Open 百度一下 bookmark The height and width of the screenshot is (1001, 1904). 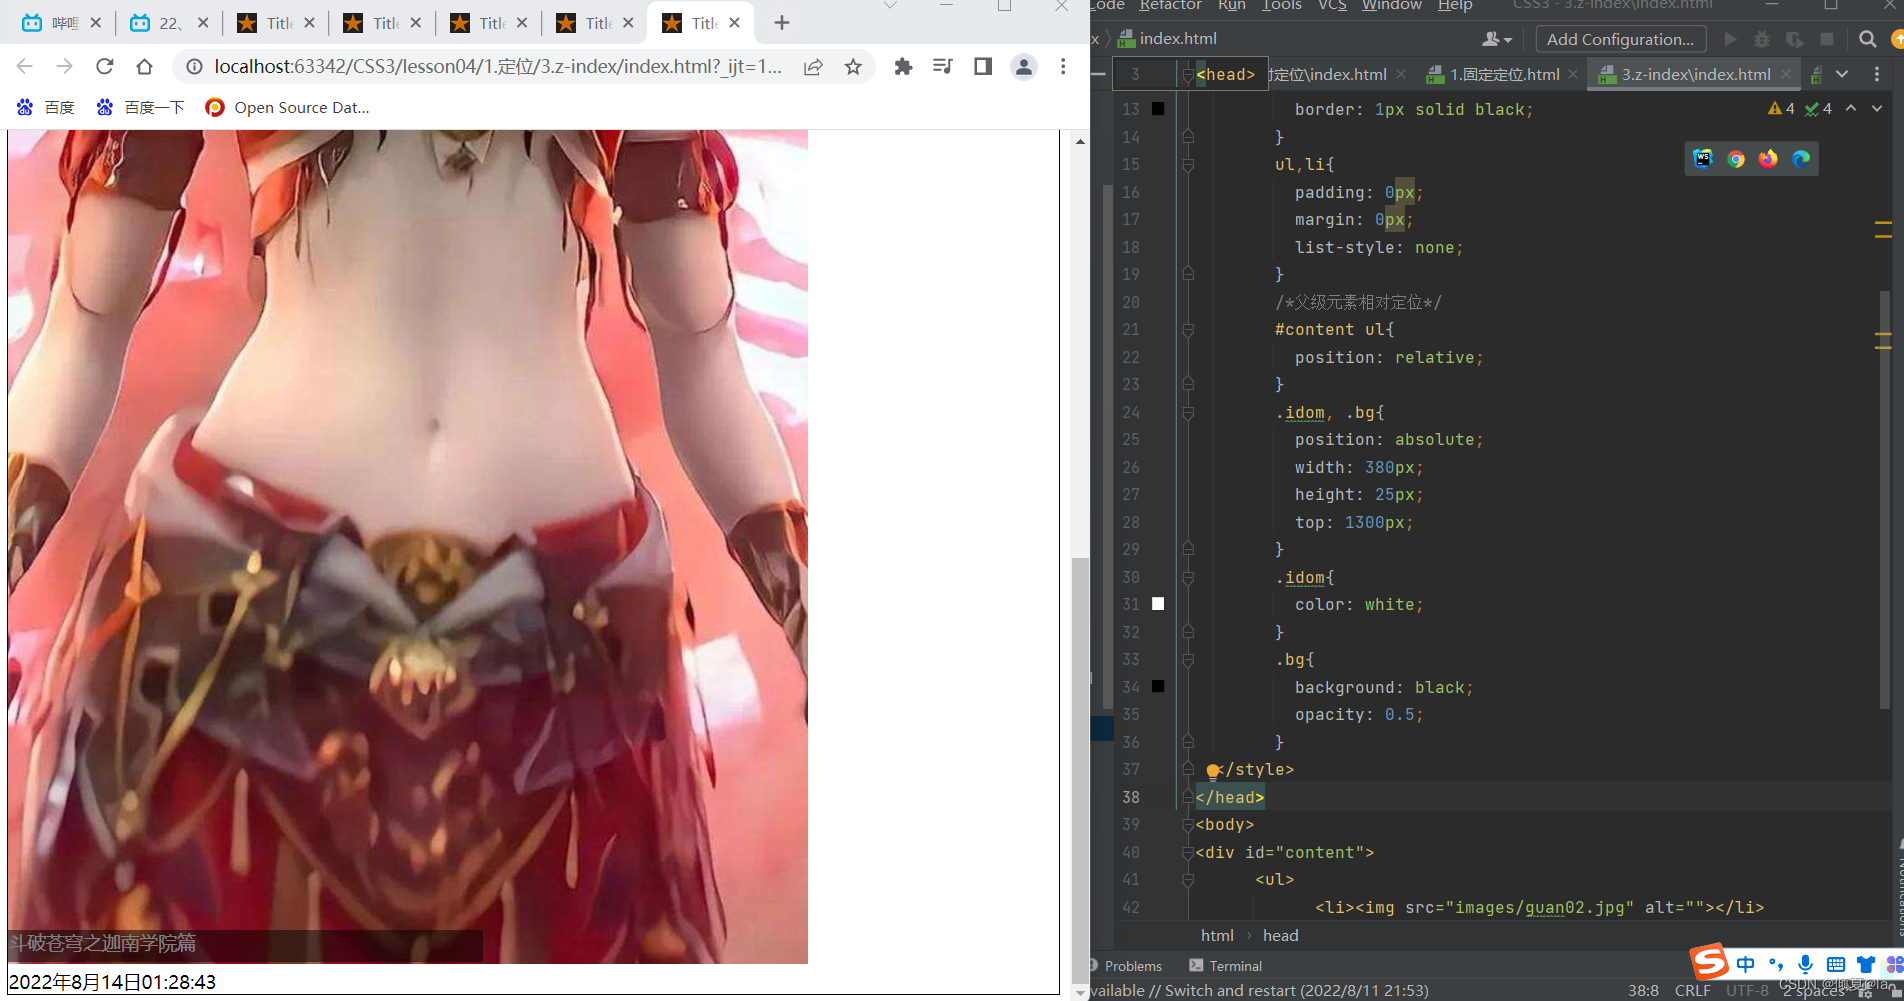coord(140,107)
